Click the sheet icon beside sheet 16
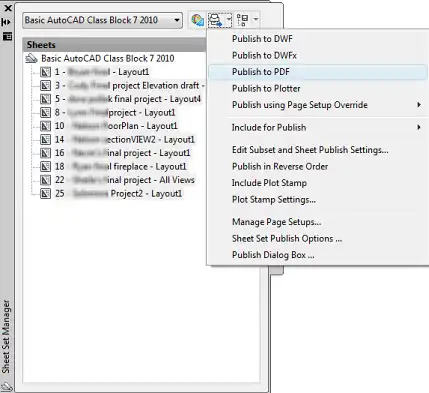Viewport: 429px width, 393px height. tap(45, 153)
